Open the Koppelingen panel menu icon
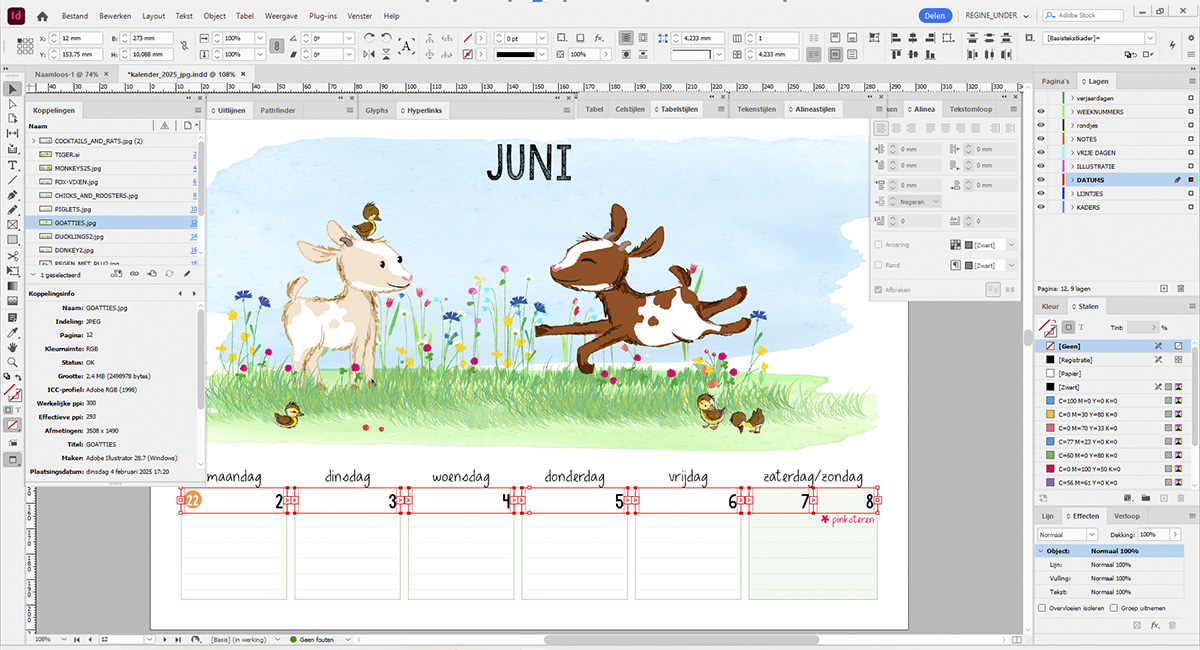The height and width of the screenshot is (650, 1200). click(197, 110)
